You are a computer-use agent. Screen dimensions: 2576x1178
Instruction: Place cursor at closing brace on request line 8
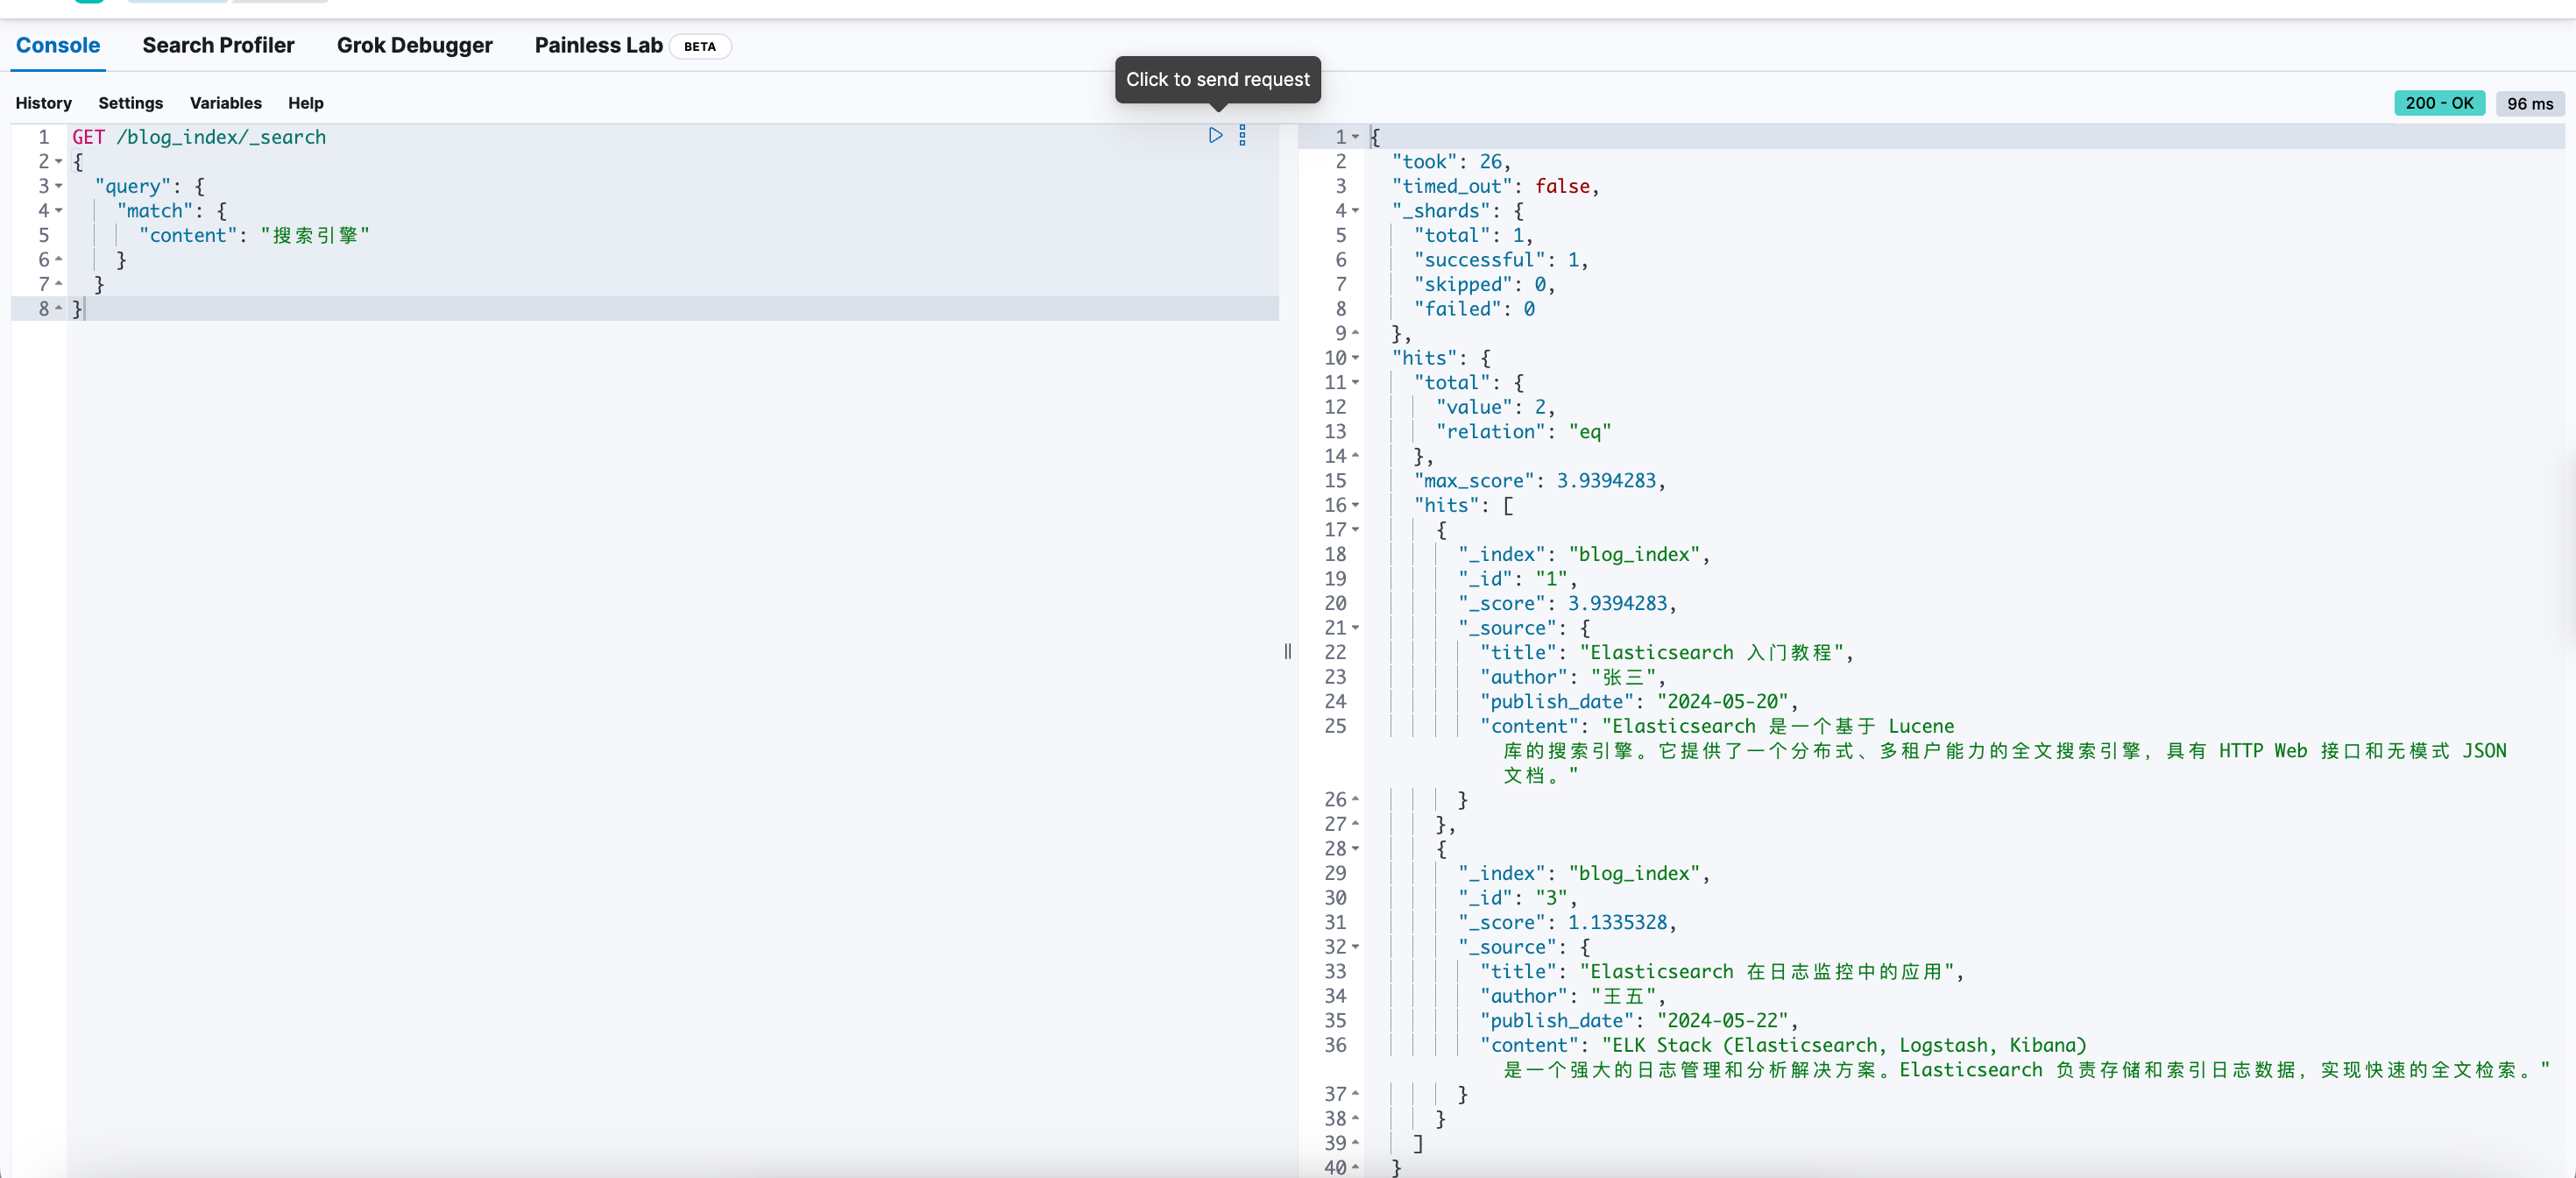click(x=79, y=309)
